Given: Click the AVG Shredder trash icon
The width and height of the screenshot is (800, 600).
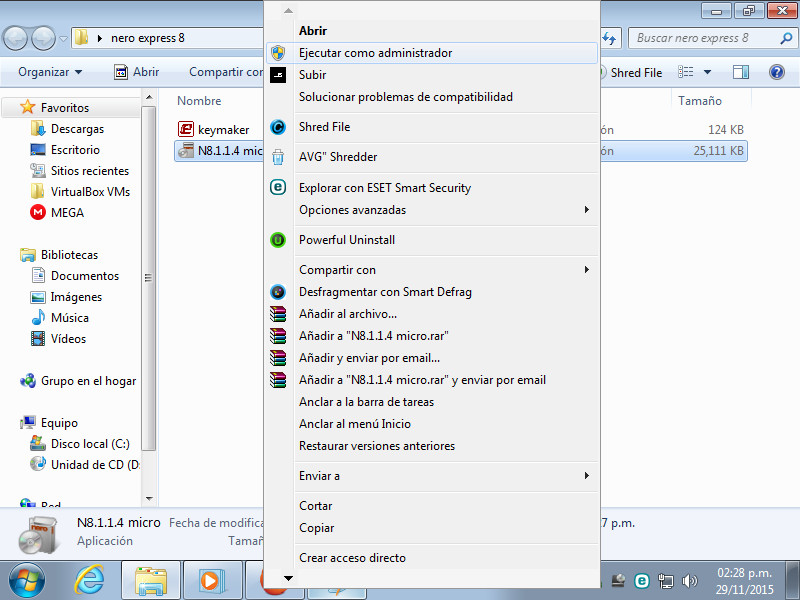Looking at the screenshot, I should pos(278,157).
